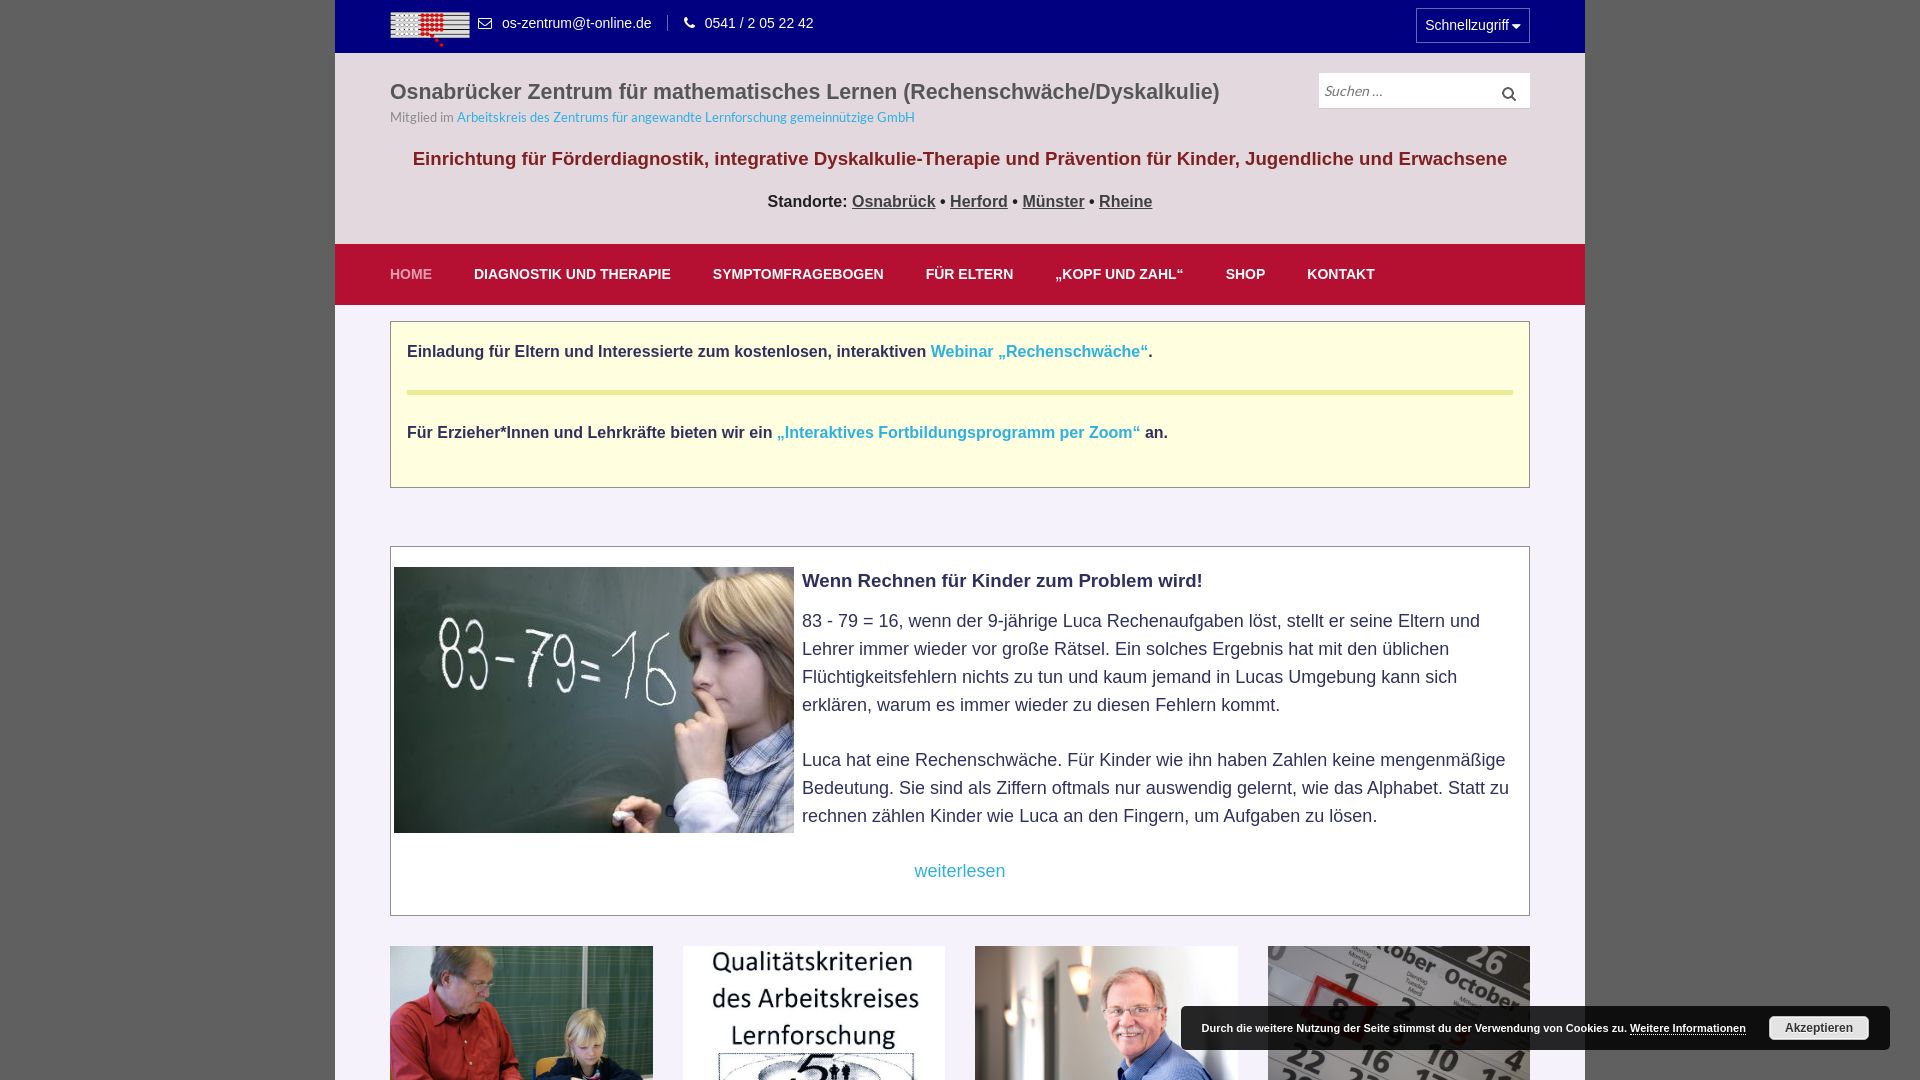Click the site logo in top bar

(430, 29)
